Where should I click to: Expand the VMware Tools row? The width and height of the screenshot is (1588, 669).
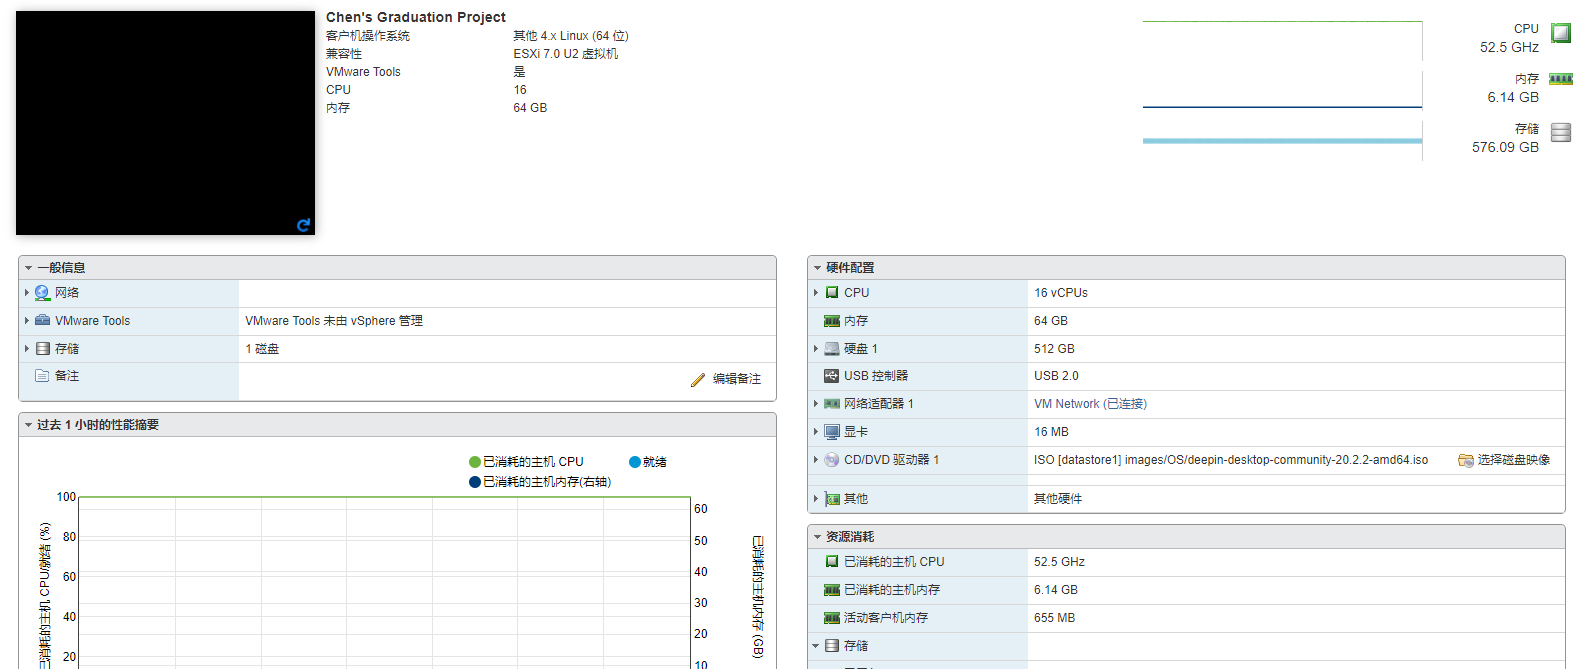coord(27,321)
